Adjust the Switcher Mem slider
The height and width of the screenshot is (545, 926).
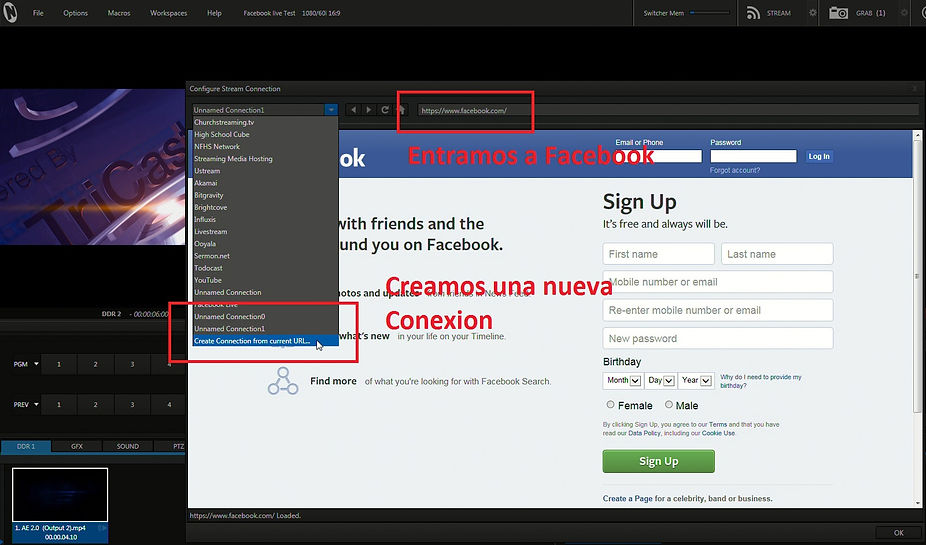tap(709, 12)
